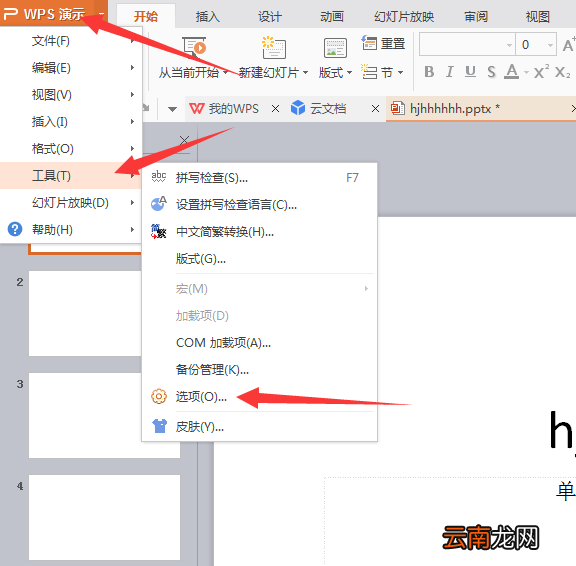Viewport: 576px width, 566px height.
Task: Click the 选项 gear icon
Action: click(159, 396)
